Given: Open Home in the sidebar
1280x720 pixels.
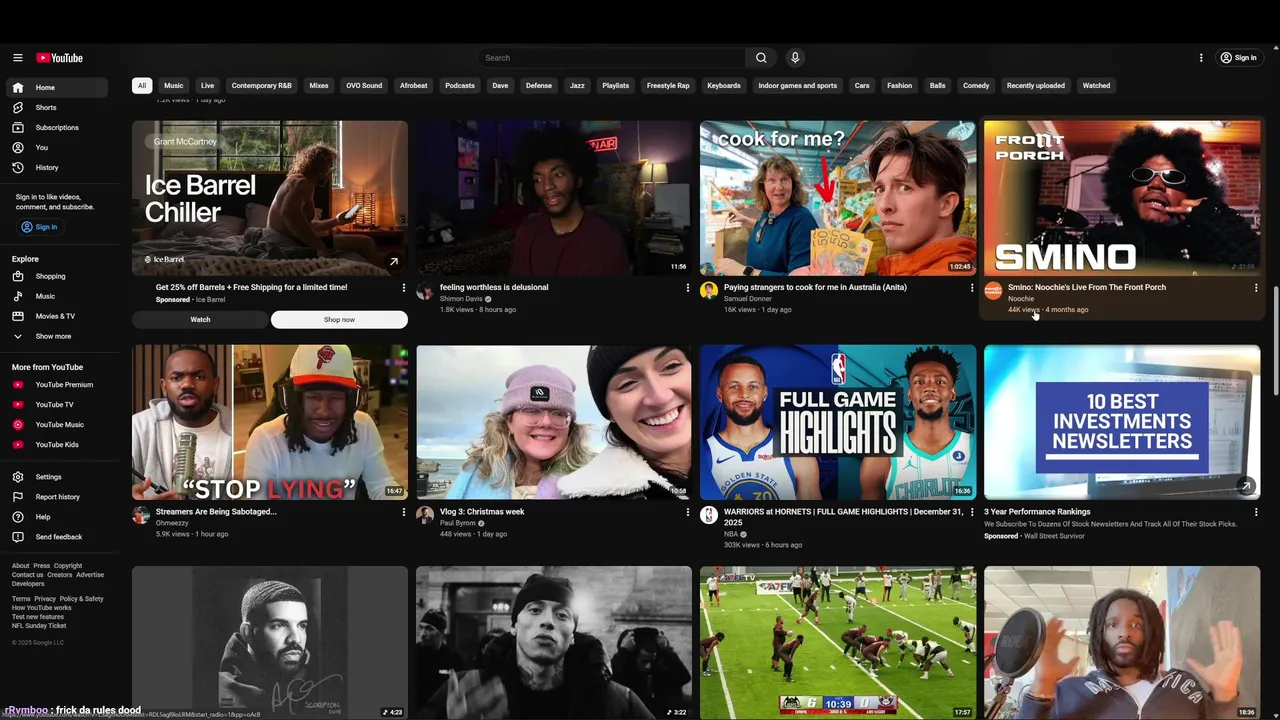Looking at the screenshot, I should (57, 88).
